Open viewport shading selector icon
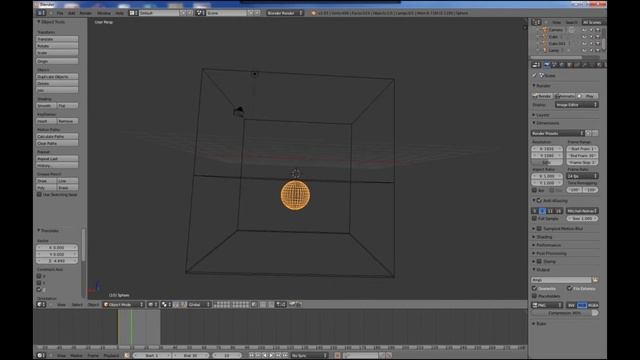640x360 pixels. pyautogui.click(x=152, y=304)
